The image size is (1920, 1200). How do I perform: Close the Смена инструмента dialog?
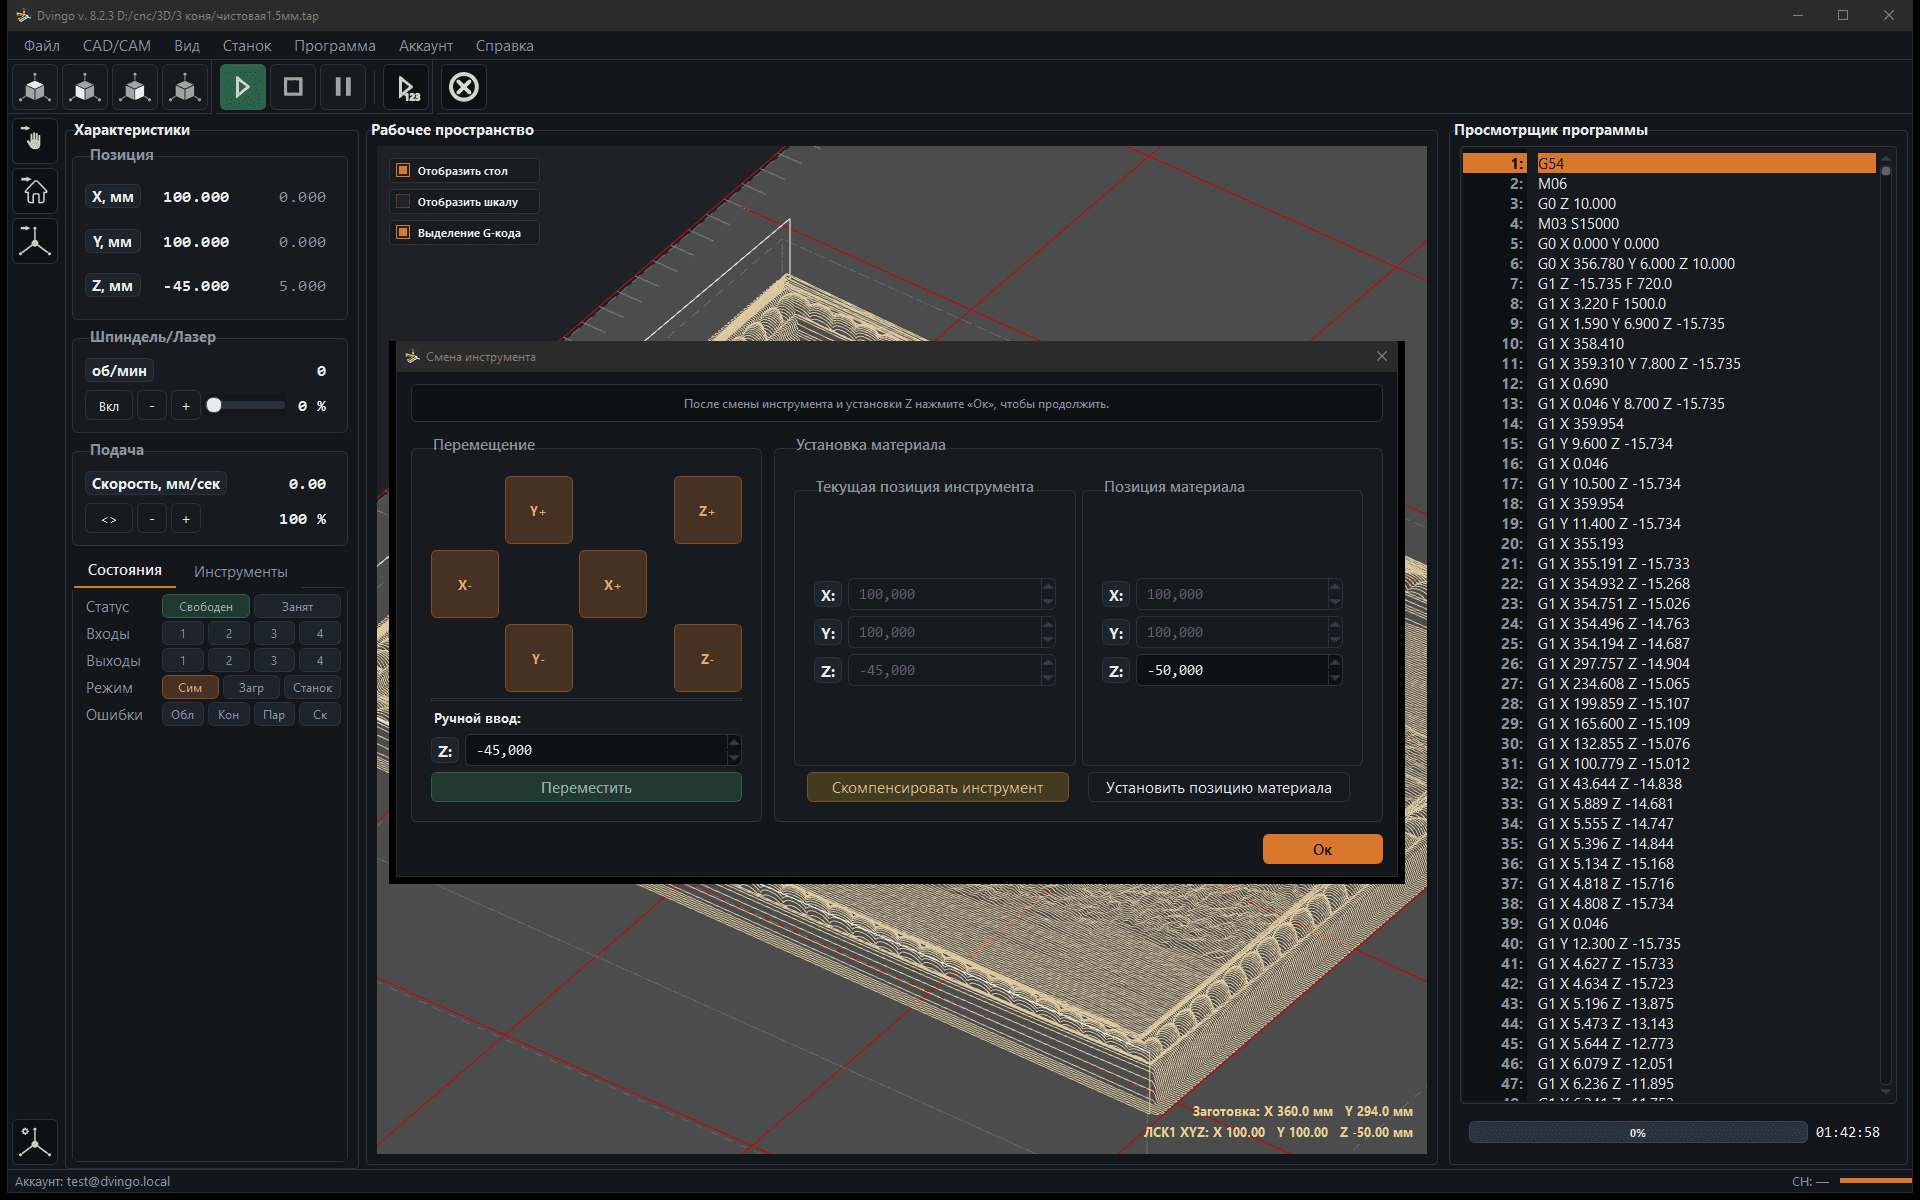click(x=1382, y=356)
